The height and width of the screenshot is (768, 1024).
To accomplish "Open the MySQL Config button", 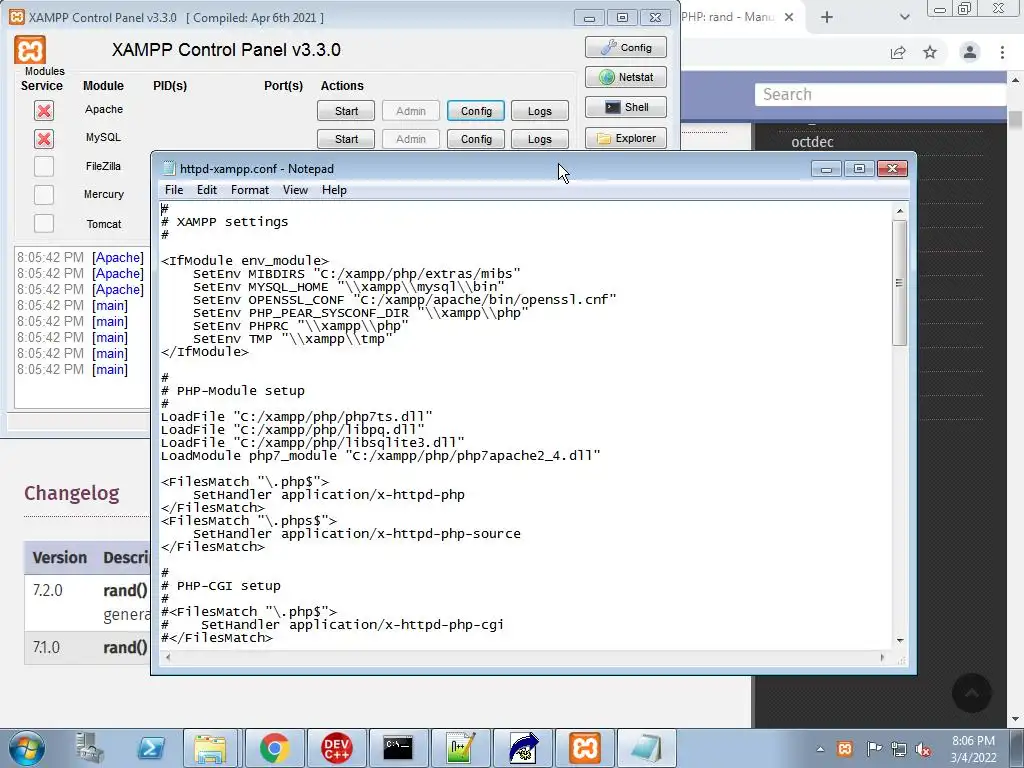I will click(x=476, y=139).
